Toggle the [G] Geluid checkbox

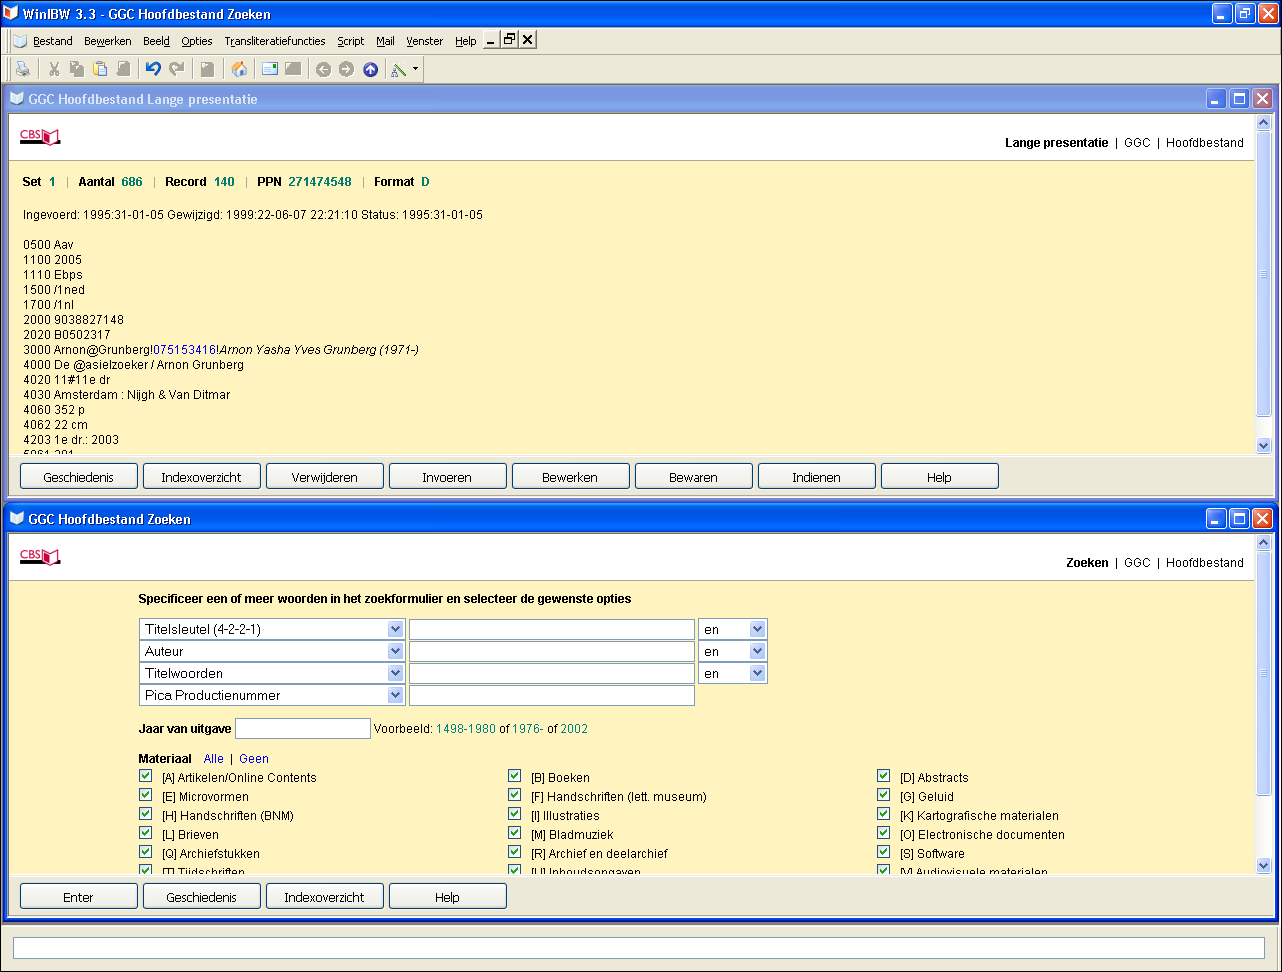884,795
